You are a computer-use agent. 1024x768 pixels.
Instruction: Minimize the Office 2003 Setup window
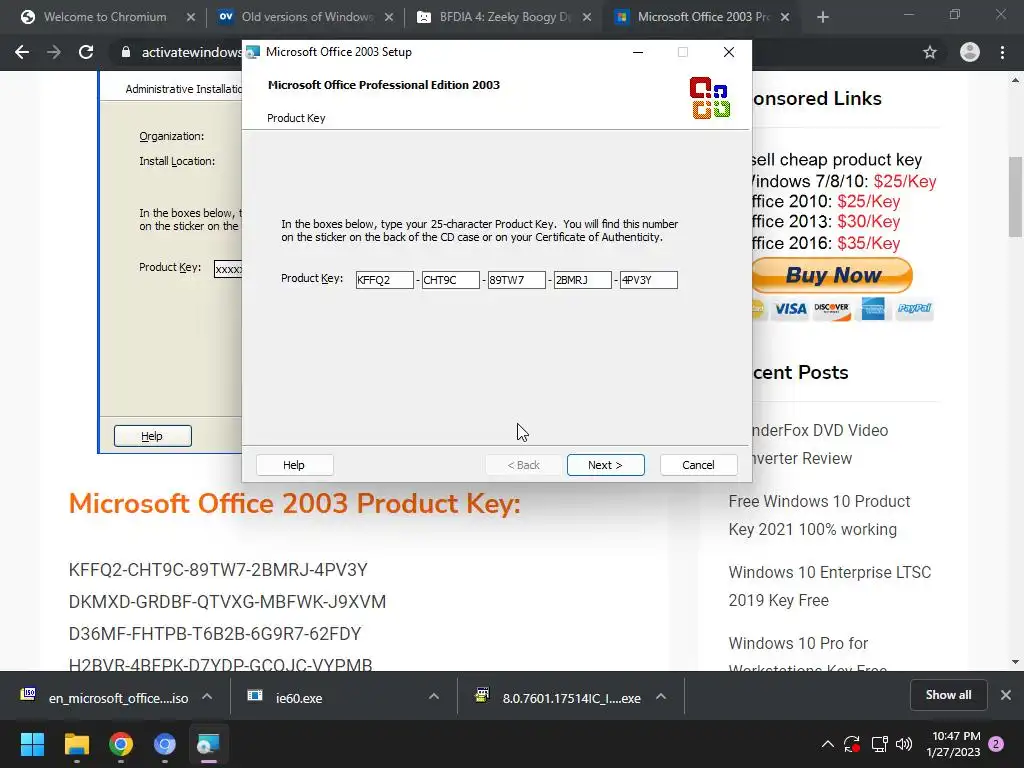pyautogui.click(x=638, y=52)
